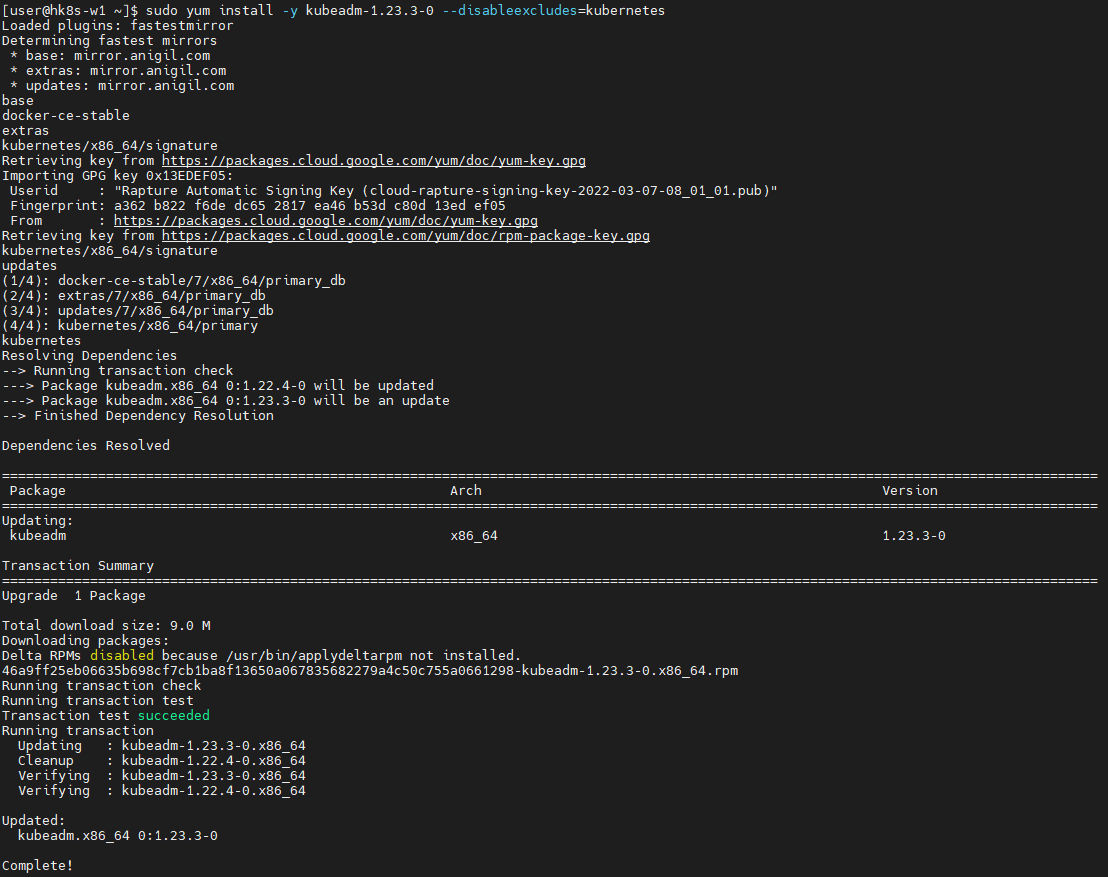1108x877 pixels.
Task: Click 'Downloading packages:' line
Action: click(86, 640)
